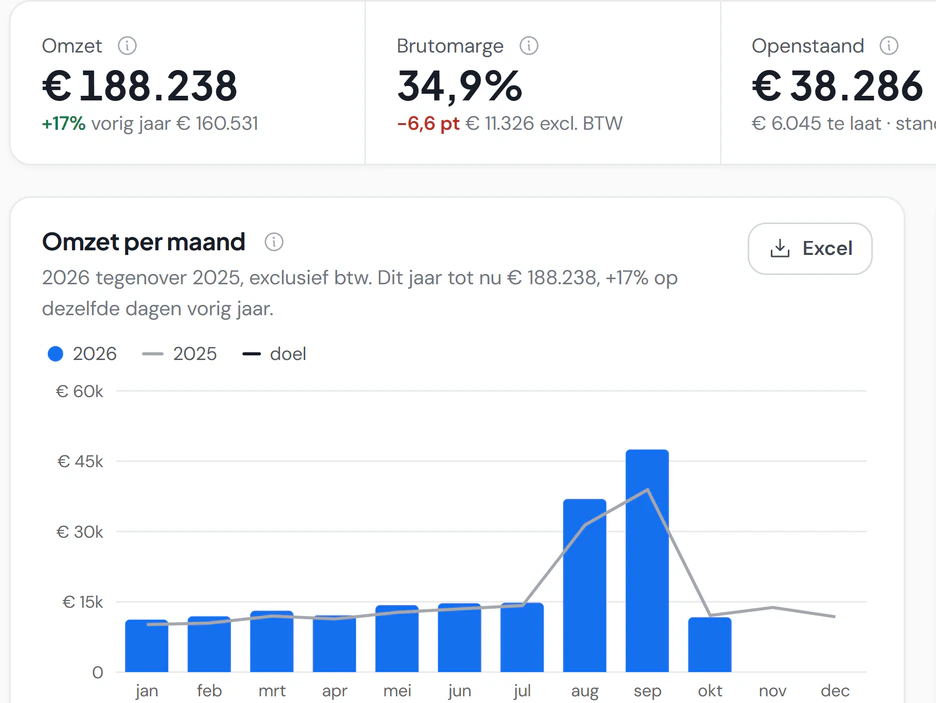
Task: Click the July revenue bar
Action: pyautogui.click(x=522, y=637)
